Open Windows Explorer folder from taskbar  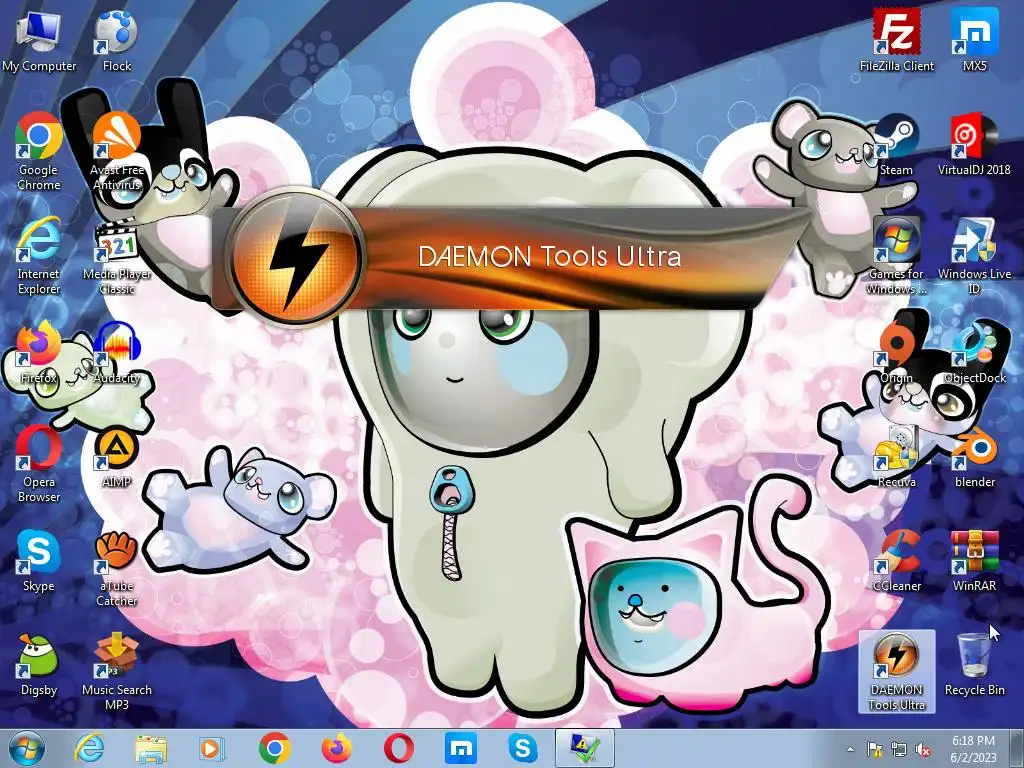(151, 748)
